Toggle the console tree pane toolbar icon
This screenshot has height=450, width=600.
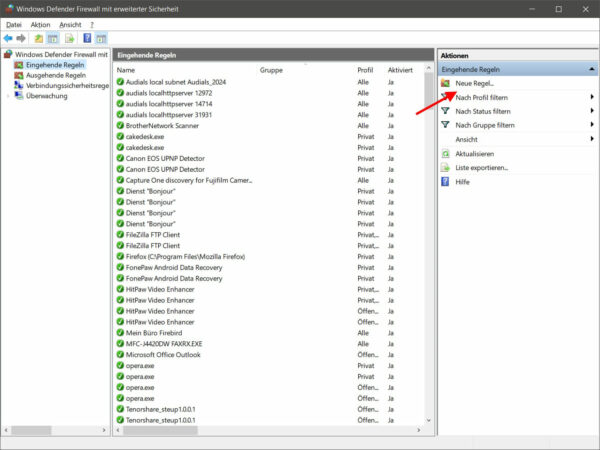click(53, 38)
